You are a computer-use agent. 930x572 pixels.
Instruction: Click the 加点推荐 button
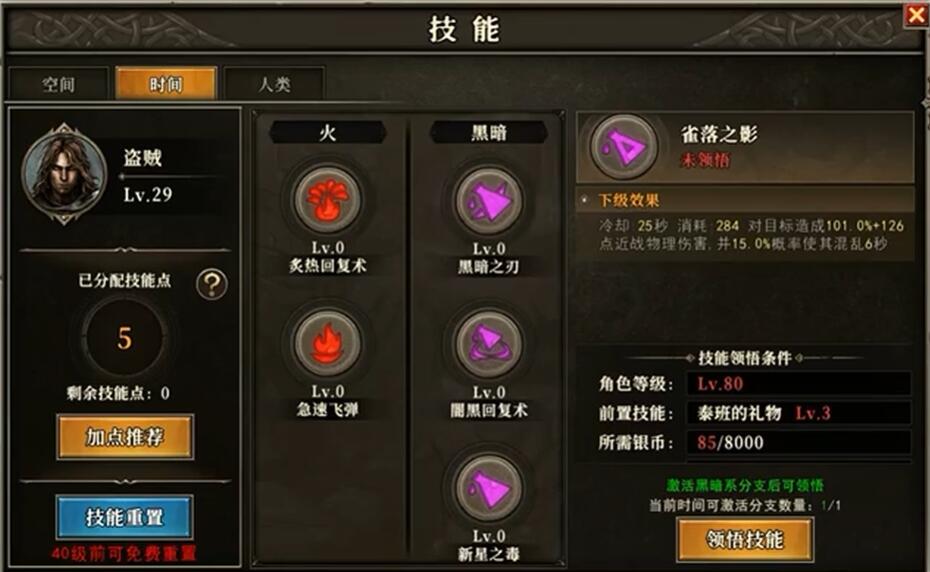point(125,437)
